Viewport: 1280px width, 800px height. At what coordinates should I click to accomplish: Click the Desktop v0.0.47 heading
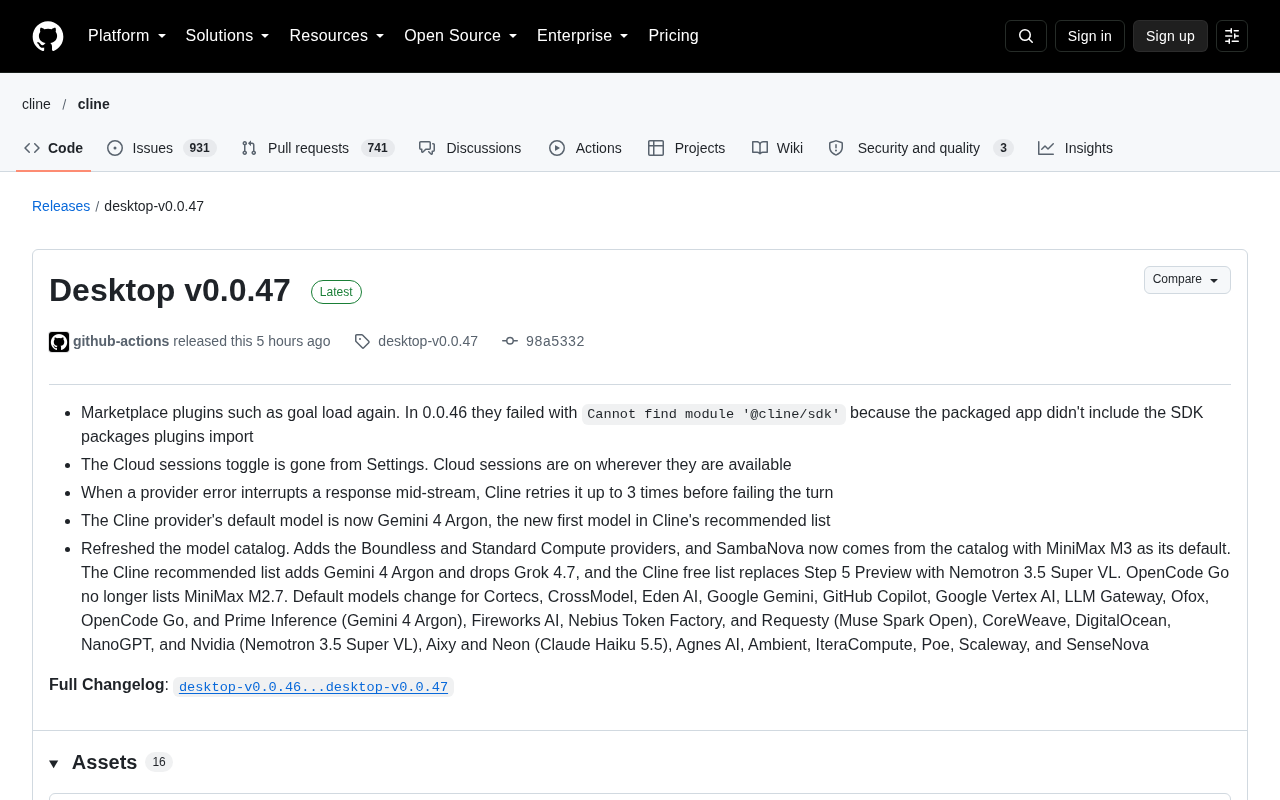pyautogui.click(x=170, y=290)
